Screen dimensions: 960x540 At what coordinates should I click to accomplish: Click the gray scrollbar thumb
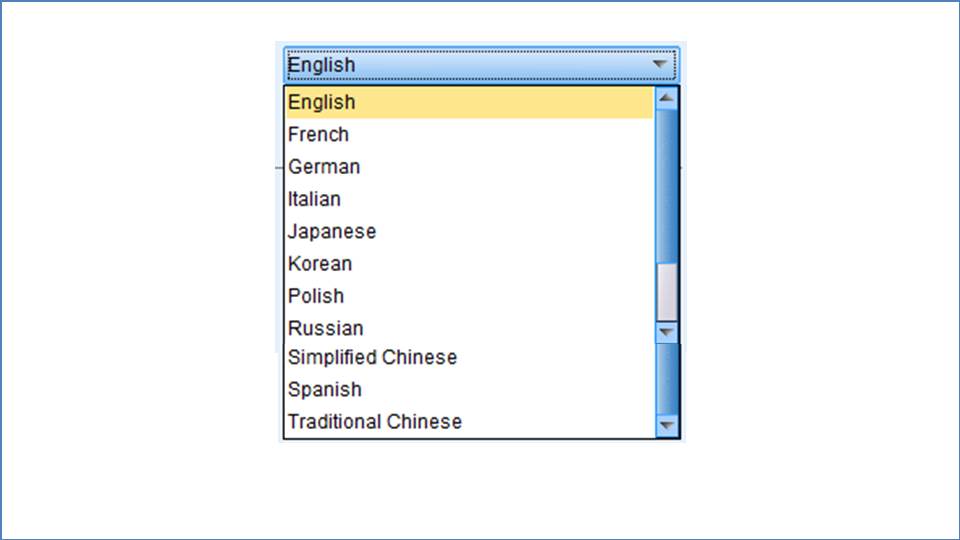(x=667, y=292)
